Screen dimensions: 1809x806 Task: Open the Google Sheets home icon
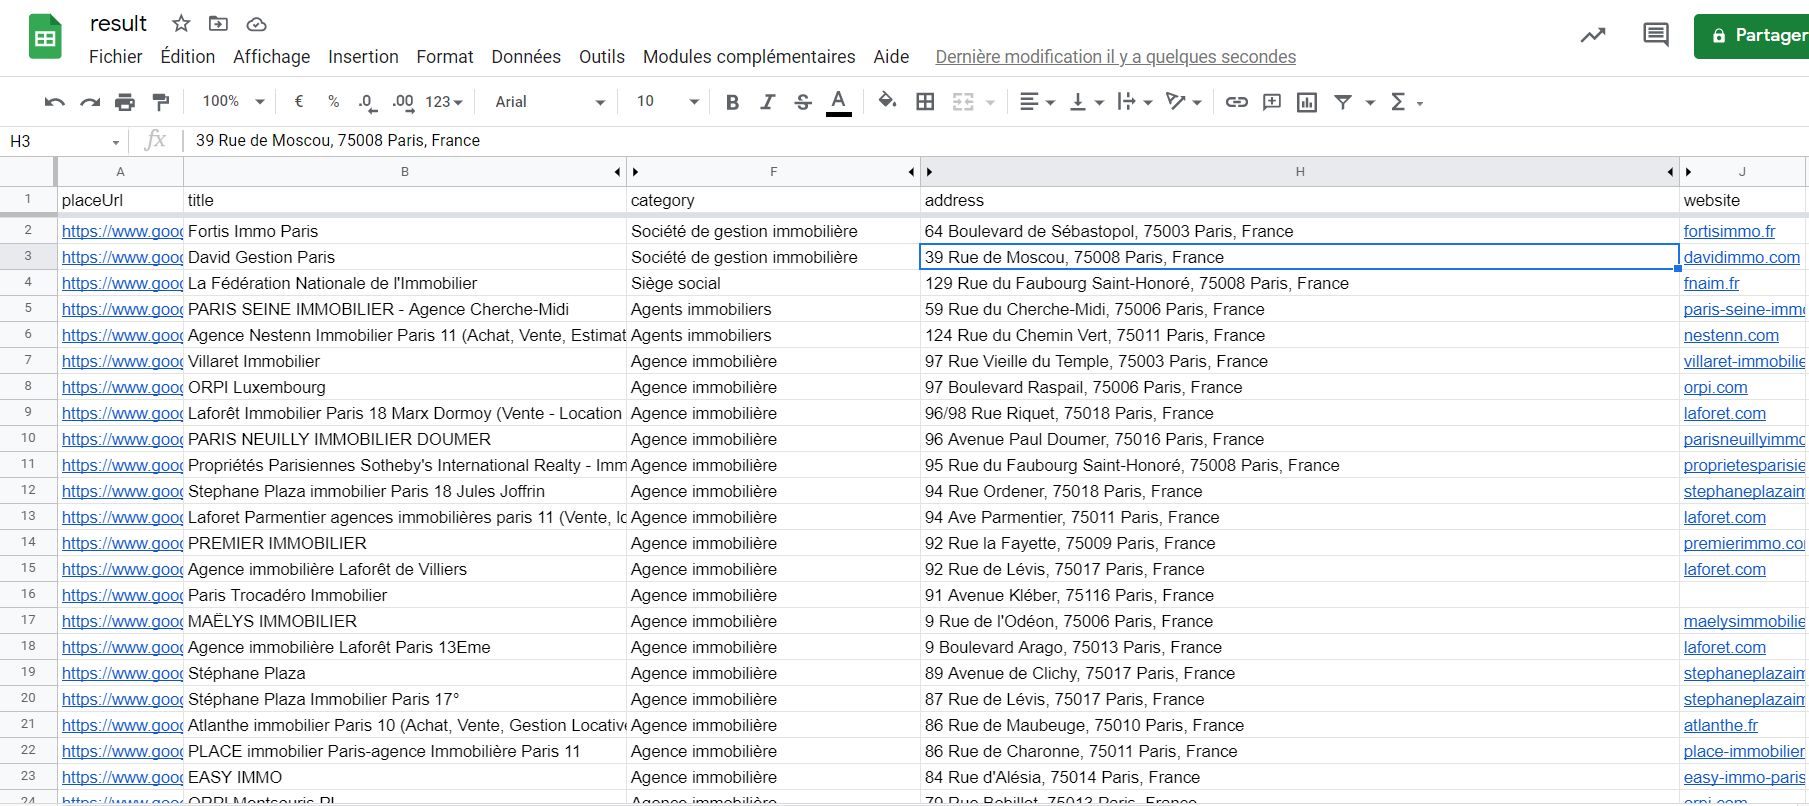pos(45,38)
